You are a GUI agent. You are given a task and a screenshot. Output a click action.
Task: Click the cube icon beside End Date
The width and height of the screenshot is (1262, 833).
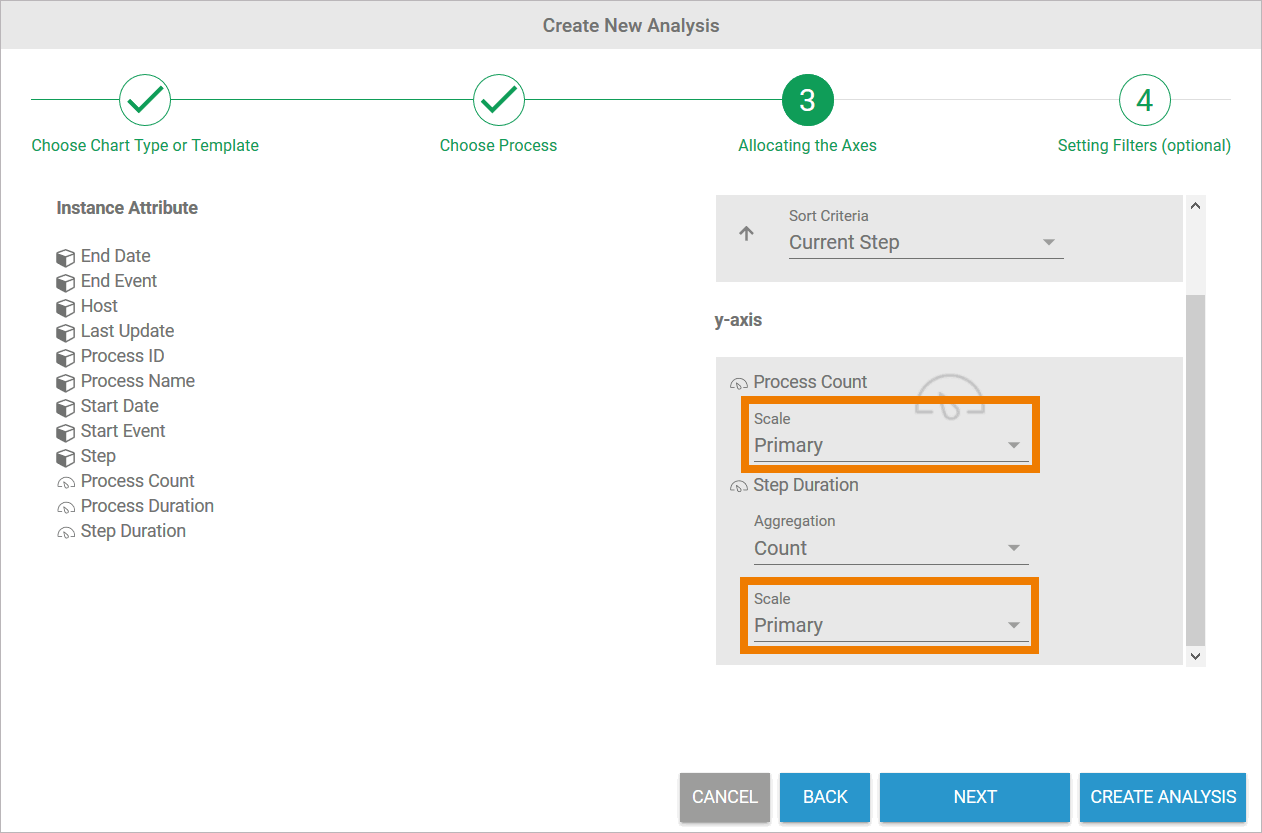point(66,257)
